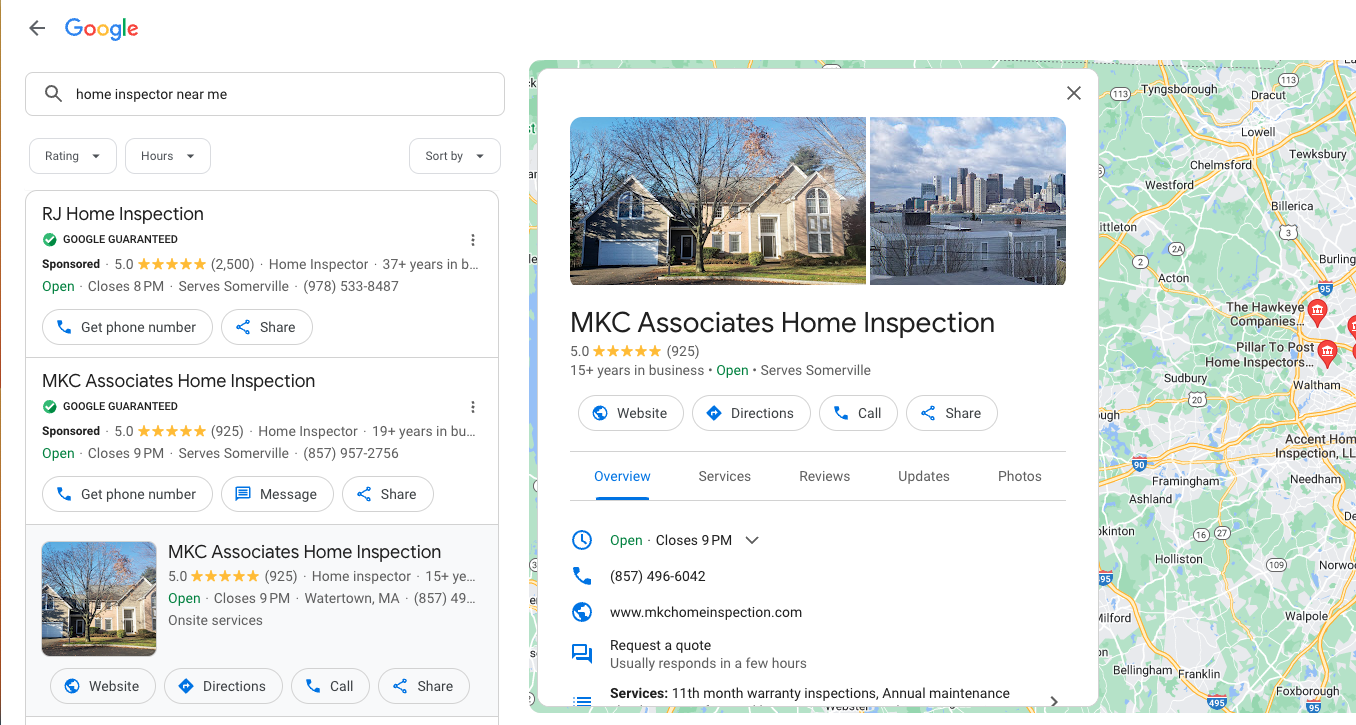1356x725 pixels.
Task: Click RJ phone number (978) 533-8487
Action: [x=351, y=287]
